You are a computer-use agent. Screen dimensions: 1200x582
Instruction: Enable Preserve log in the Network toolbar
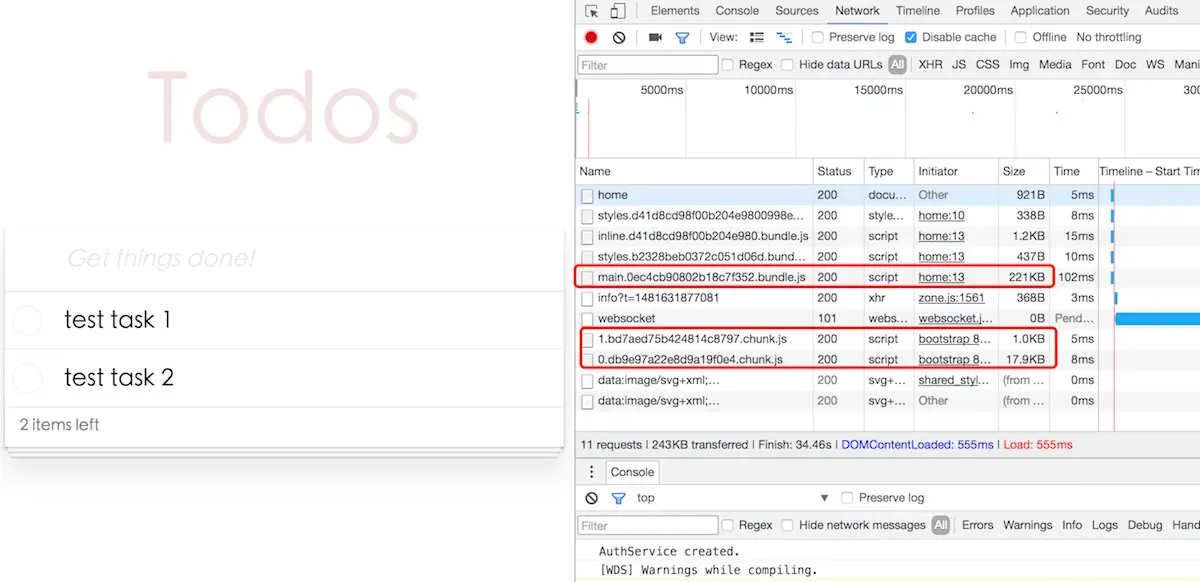818,37
